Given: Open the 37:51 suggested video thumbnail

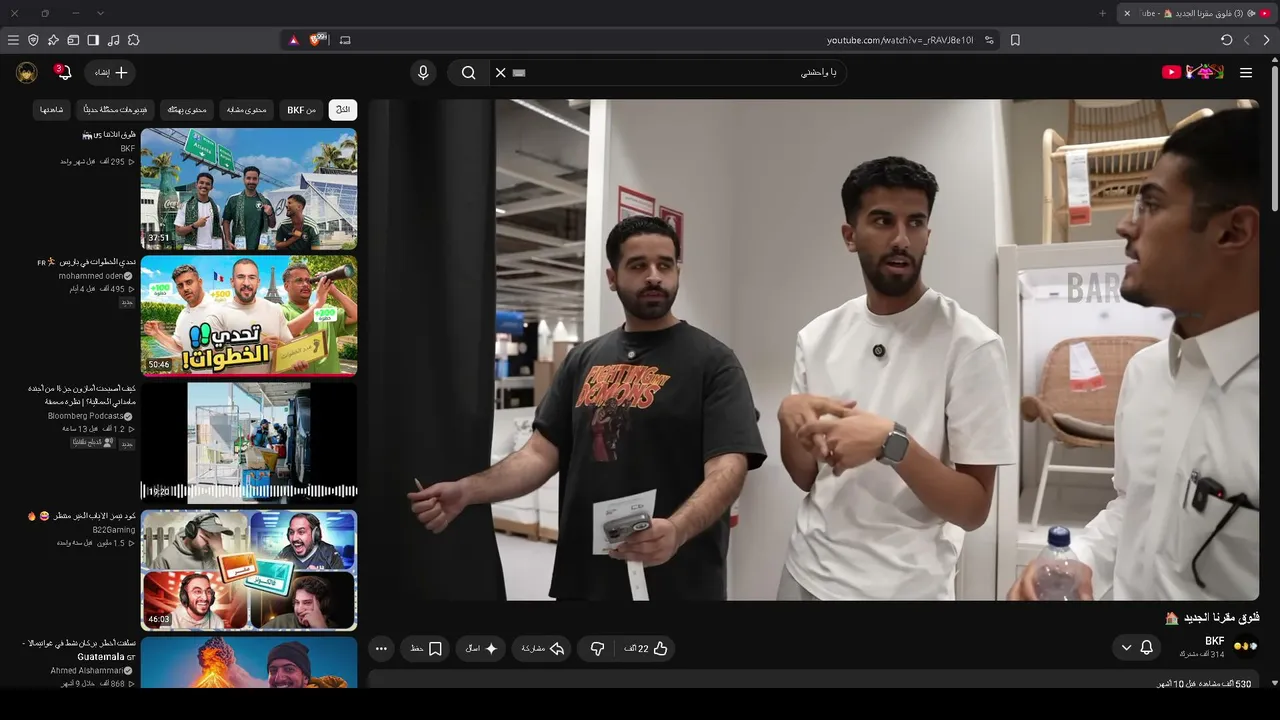Looking at the screenshot, I should click(249, 188).
